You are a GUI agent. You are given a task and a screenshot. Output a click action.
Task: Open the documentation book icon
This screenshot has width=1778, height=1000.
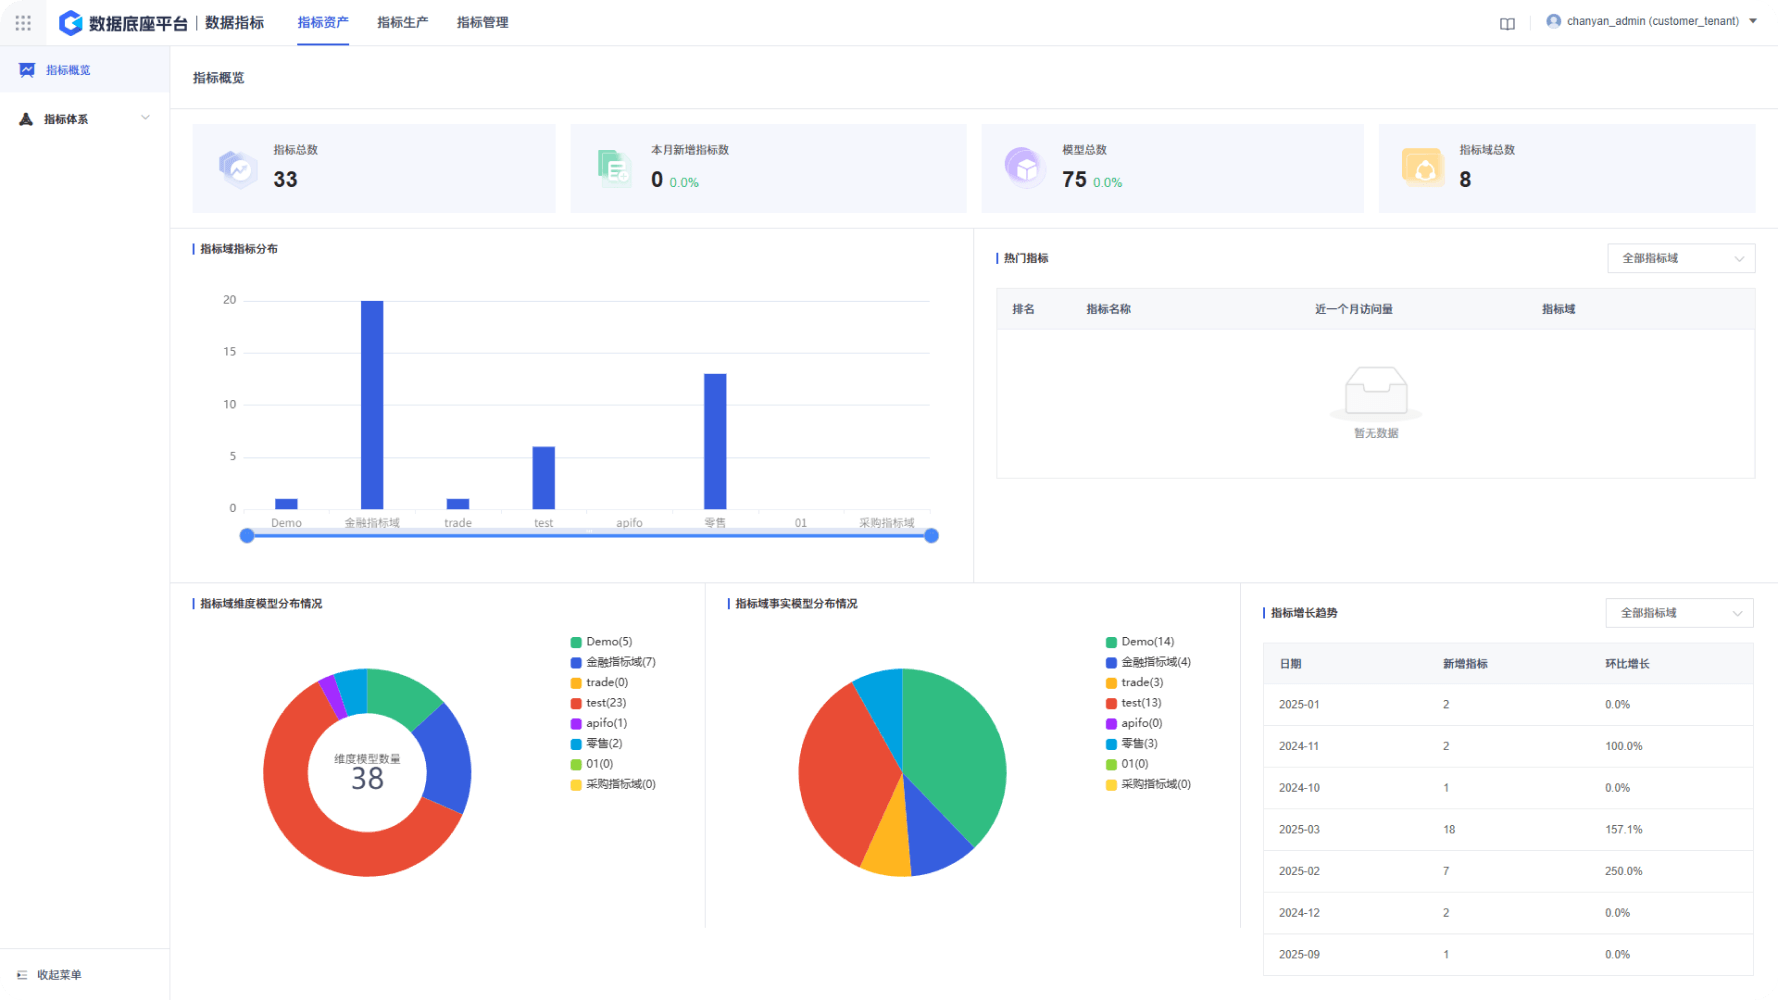click(1507, 24)
